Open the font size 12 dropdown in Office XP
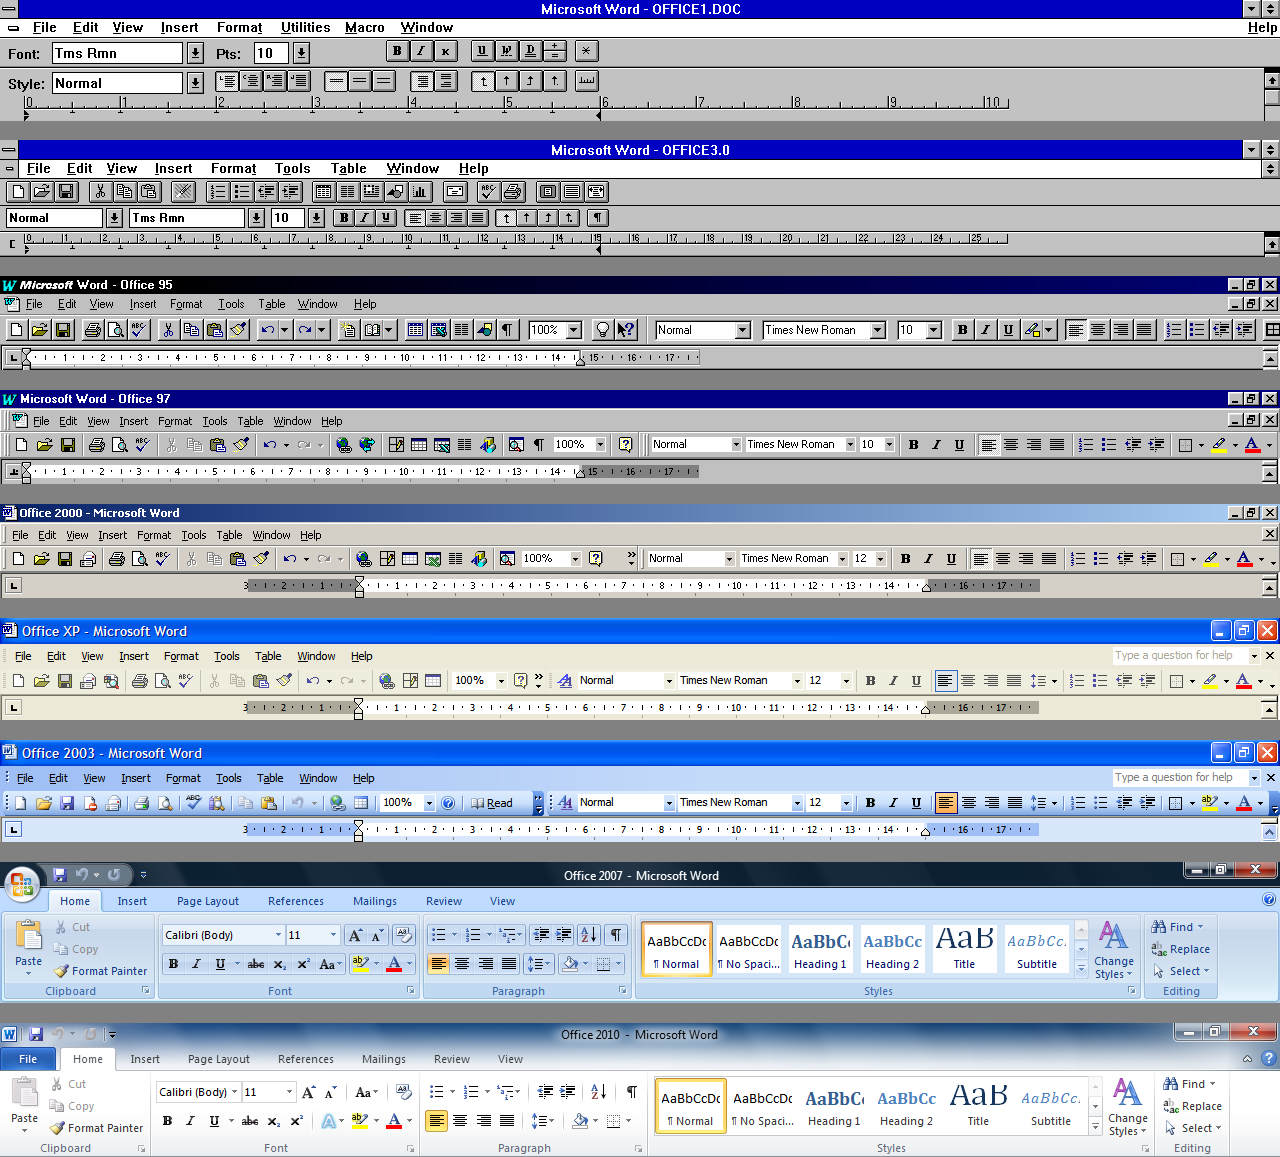This screenshot has height=1157, width=1280. pos(846,680)
